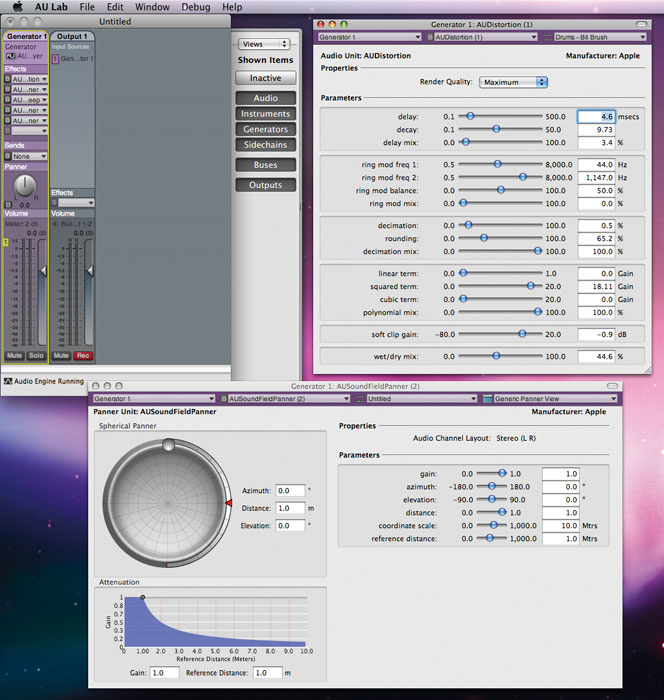Toggle bypass for the AU...eep effect
The width and height of the screenshot is (664, 700).
point(7,100)
